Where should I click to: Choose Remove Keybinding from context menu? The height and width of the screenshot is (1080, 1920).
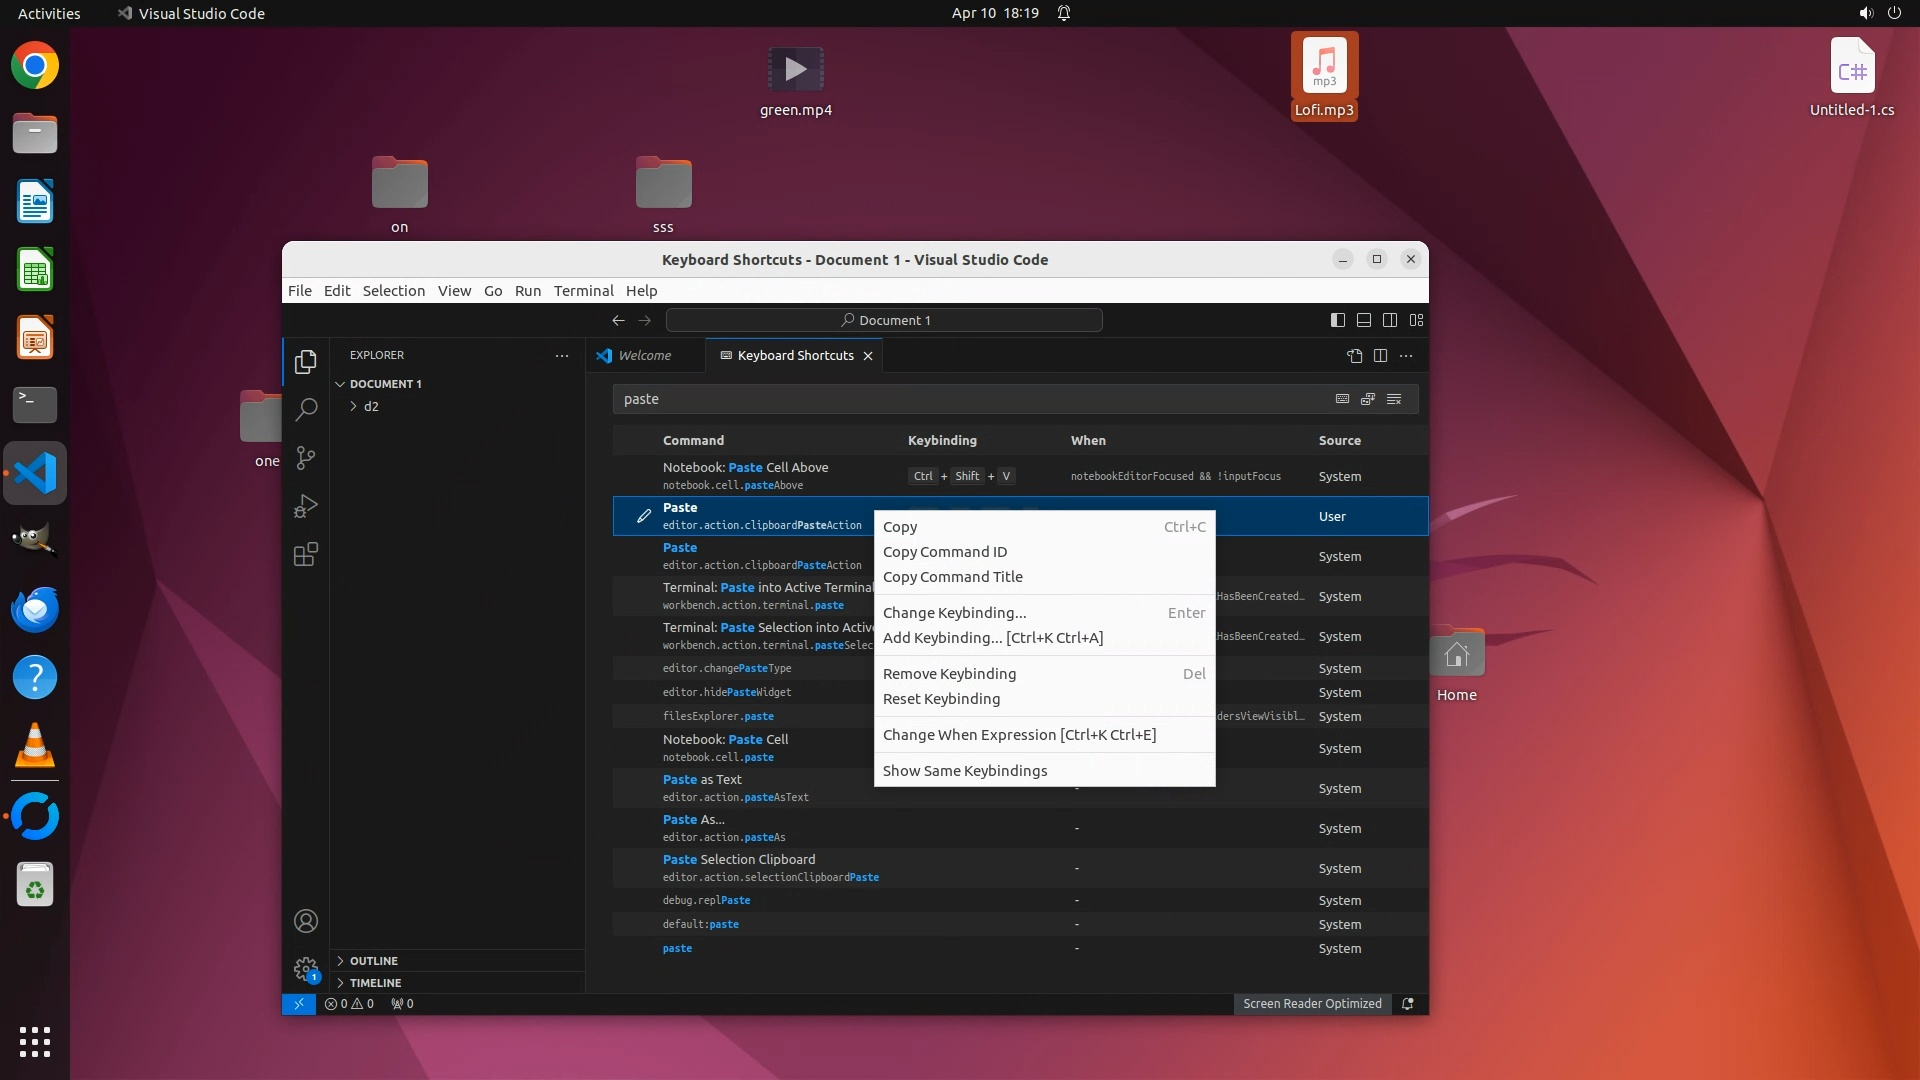(x=948, y=674)
